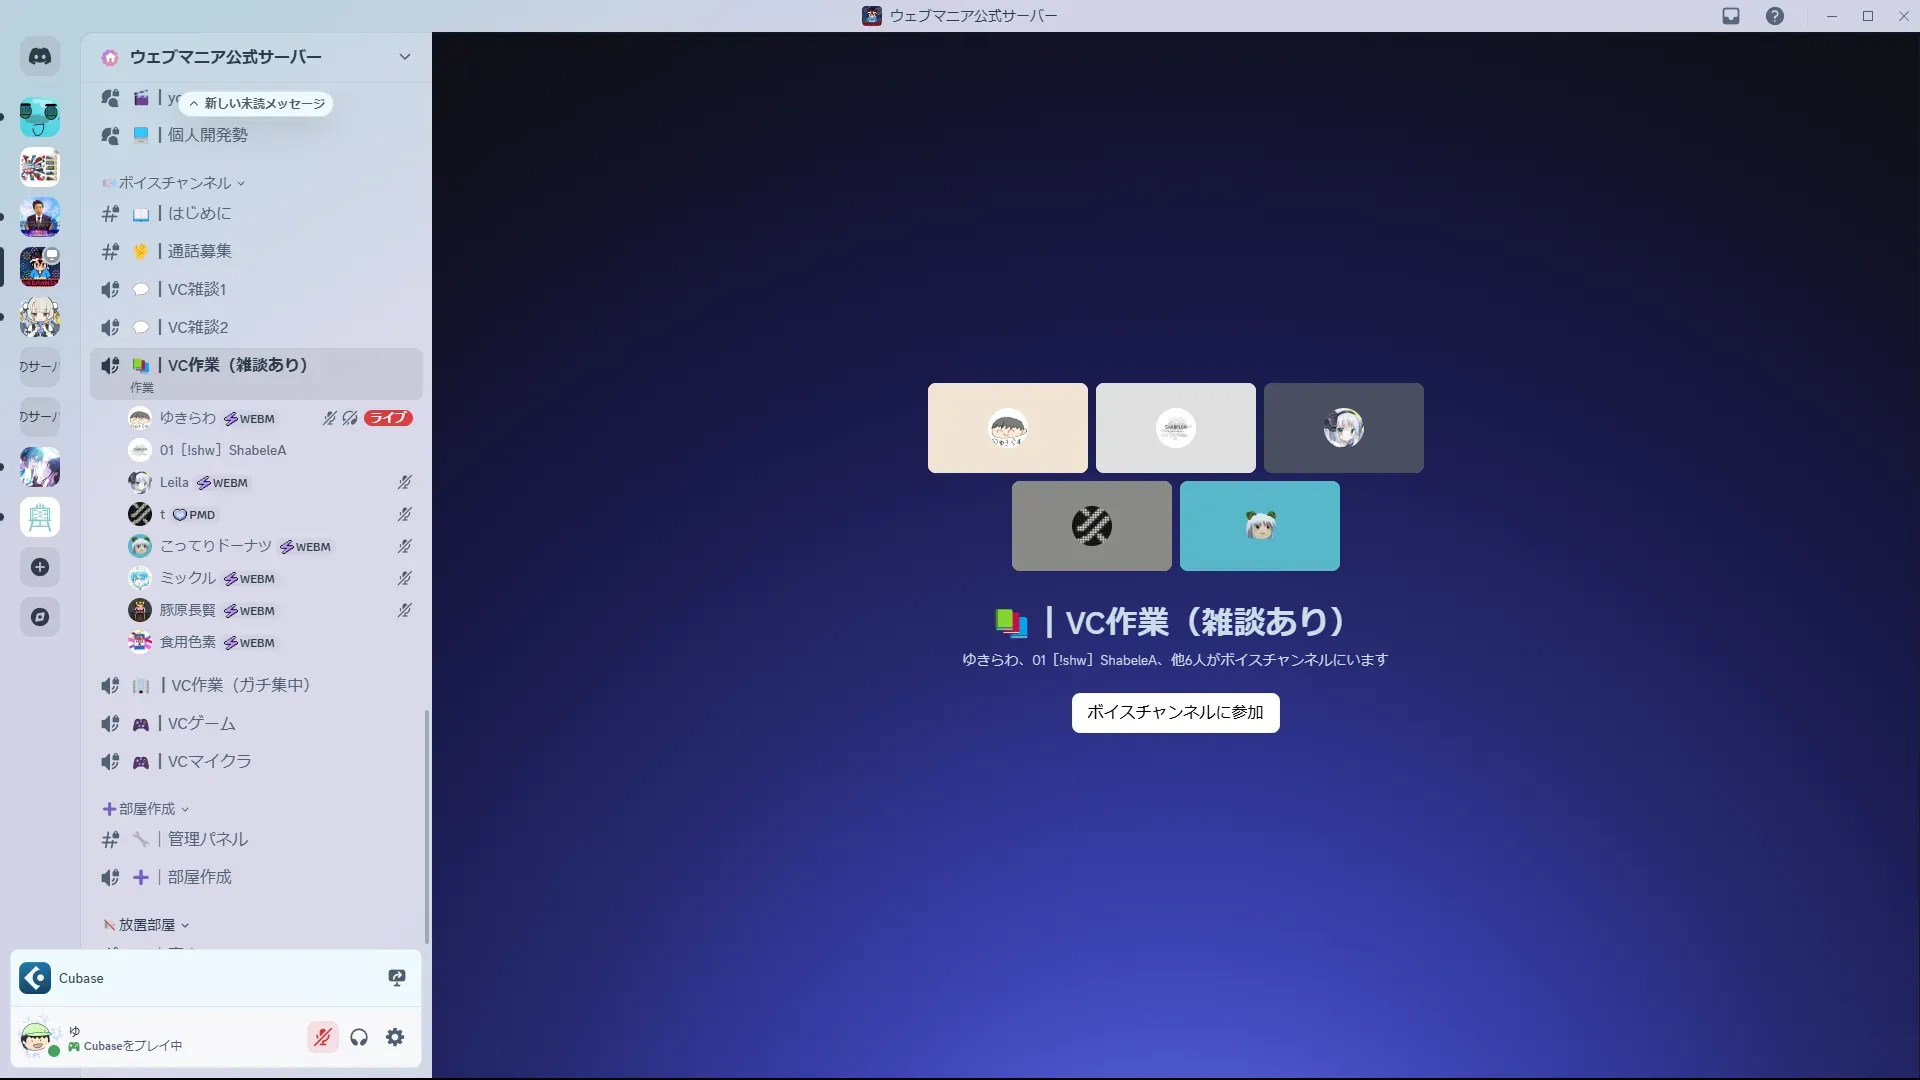This screenshot has width=1920, height=1080.
Task: Toggle headphone deafen button
Action: (x=359, y=1037)
